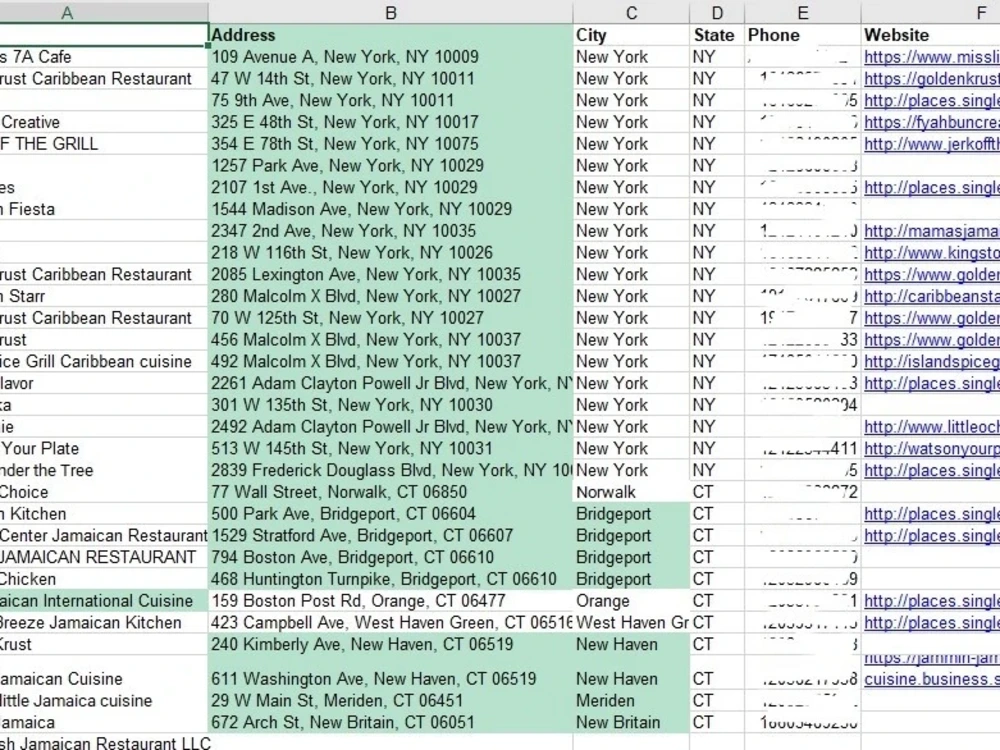Image resolution: width=1000 pixels, height=750 pixels.
Task: Click the 'JAMAICAN RESTAURANT' name cell
Action: click(x=103, y=557)
